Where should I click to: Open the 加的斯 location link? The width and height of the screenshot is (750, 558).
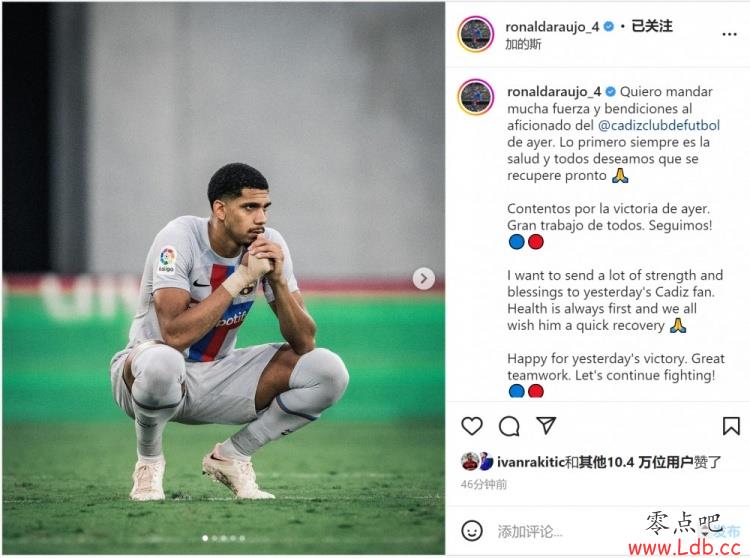click(x=523, y=44)
